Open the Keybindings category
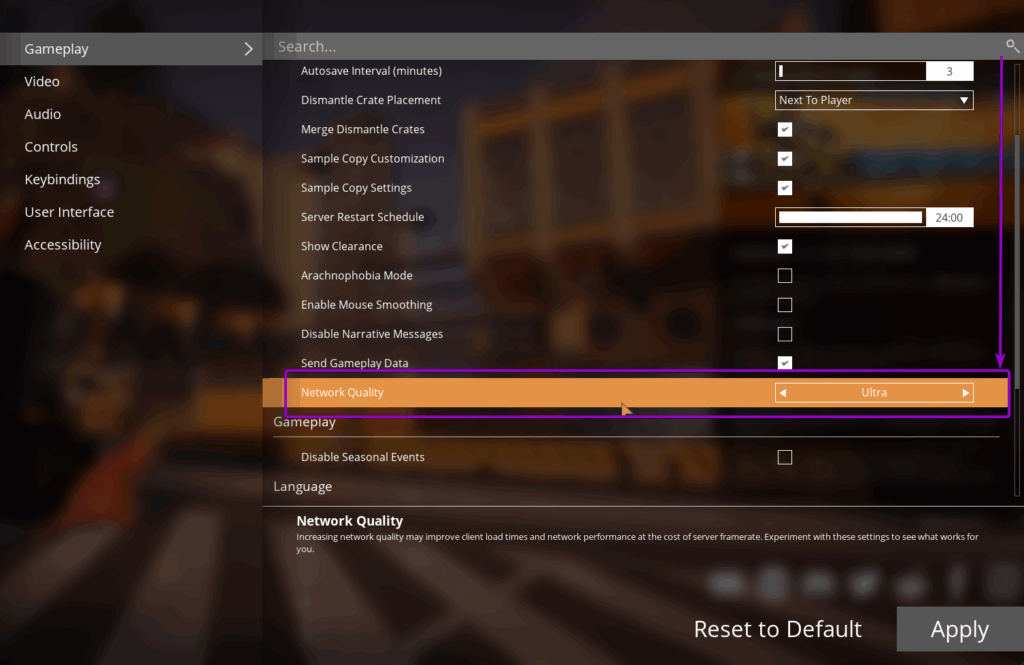This screenshot has width=1024, height=665. point(62,180)
